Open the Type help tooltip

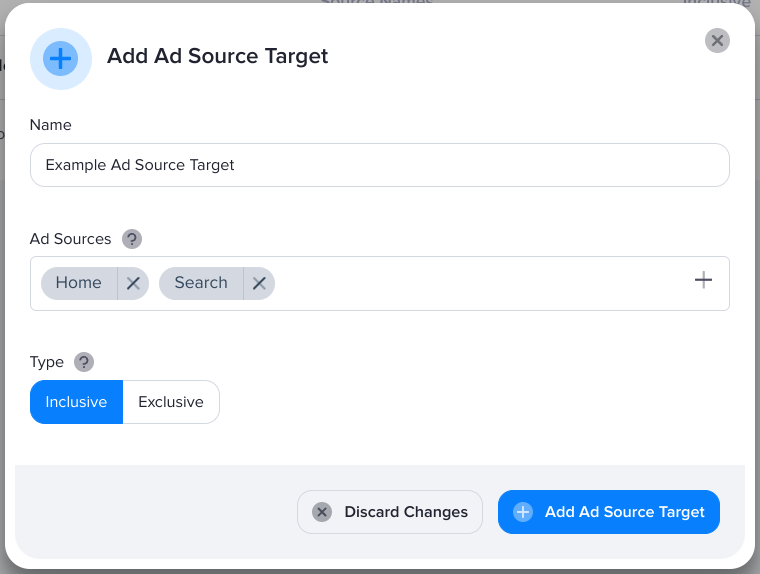click(x=84, y=362)
